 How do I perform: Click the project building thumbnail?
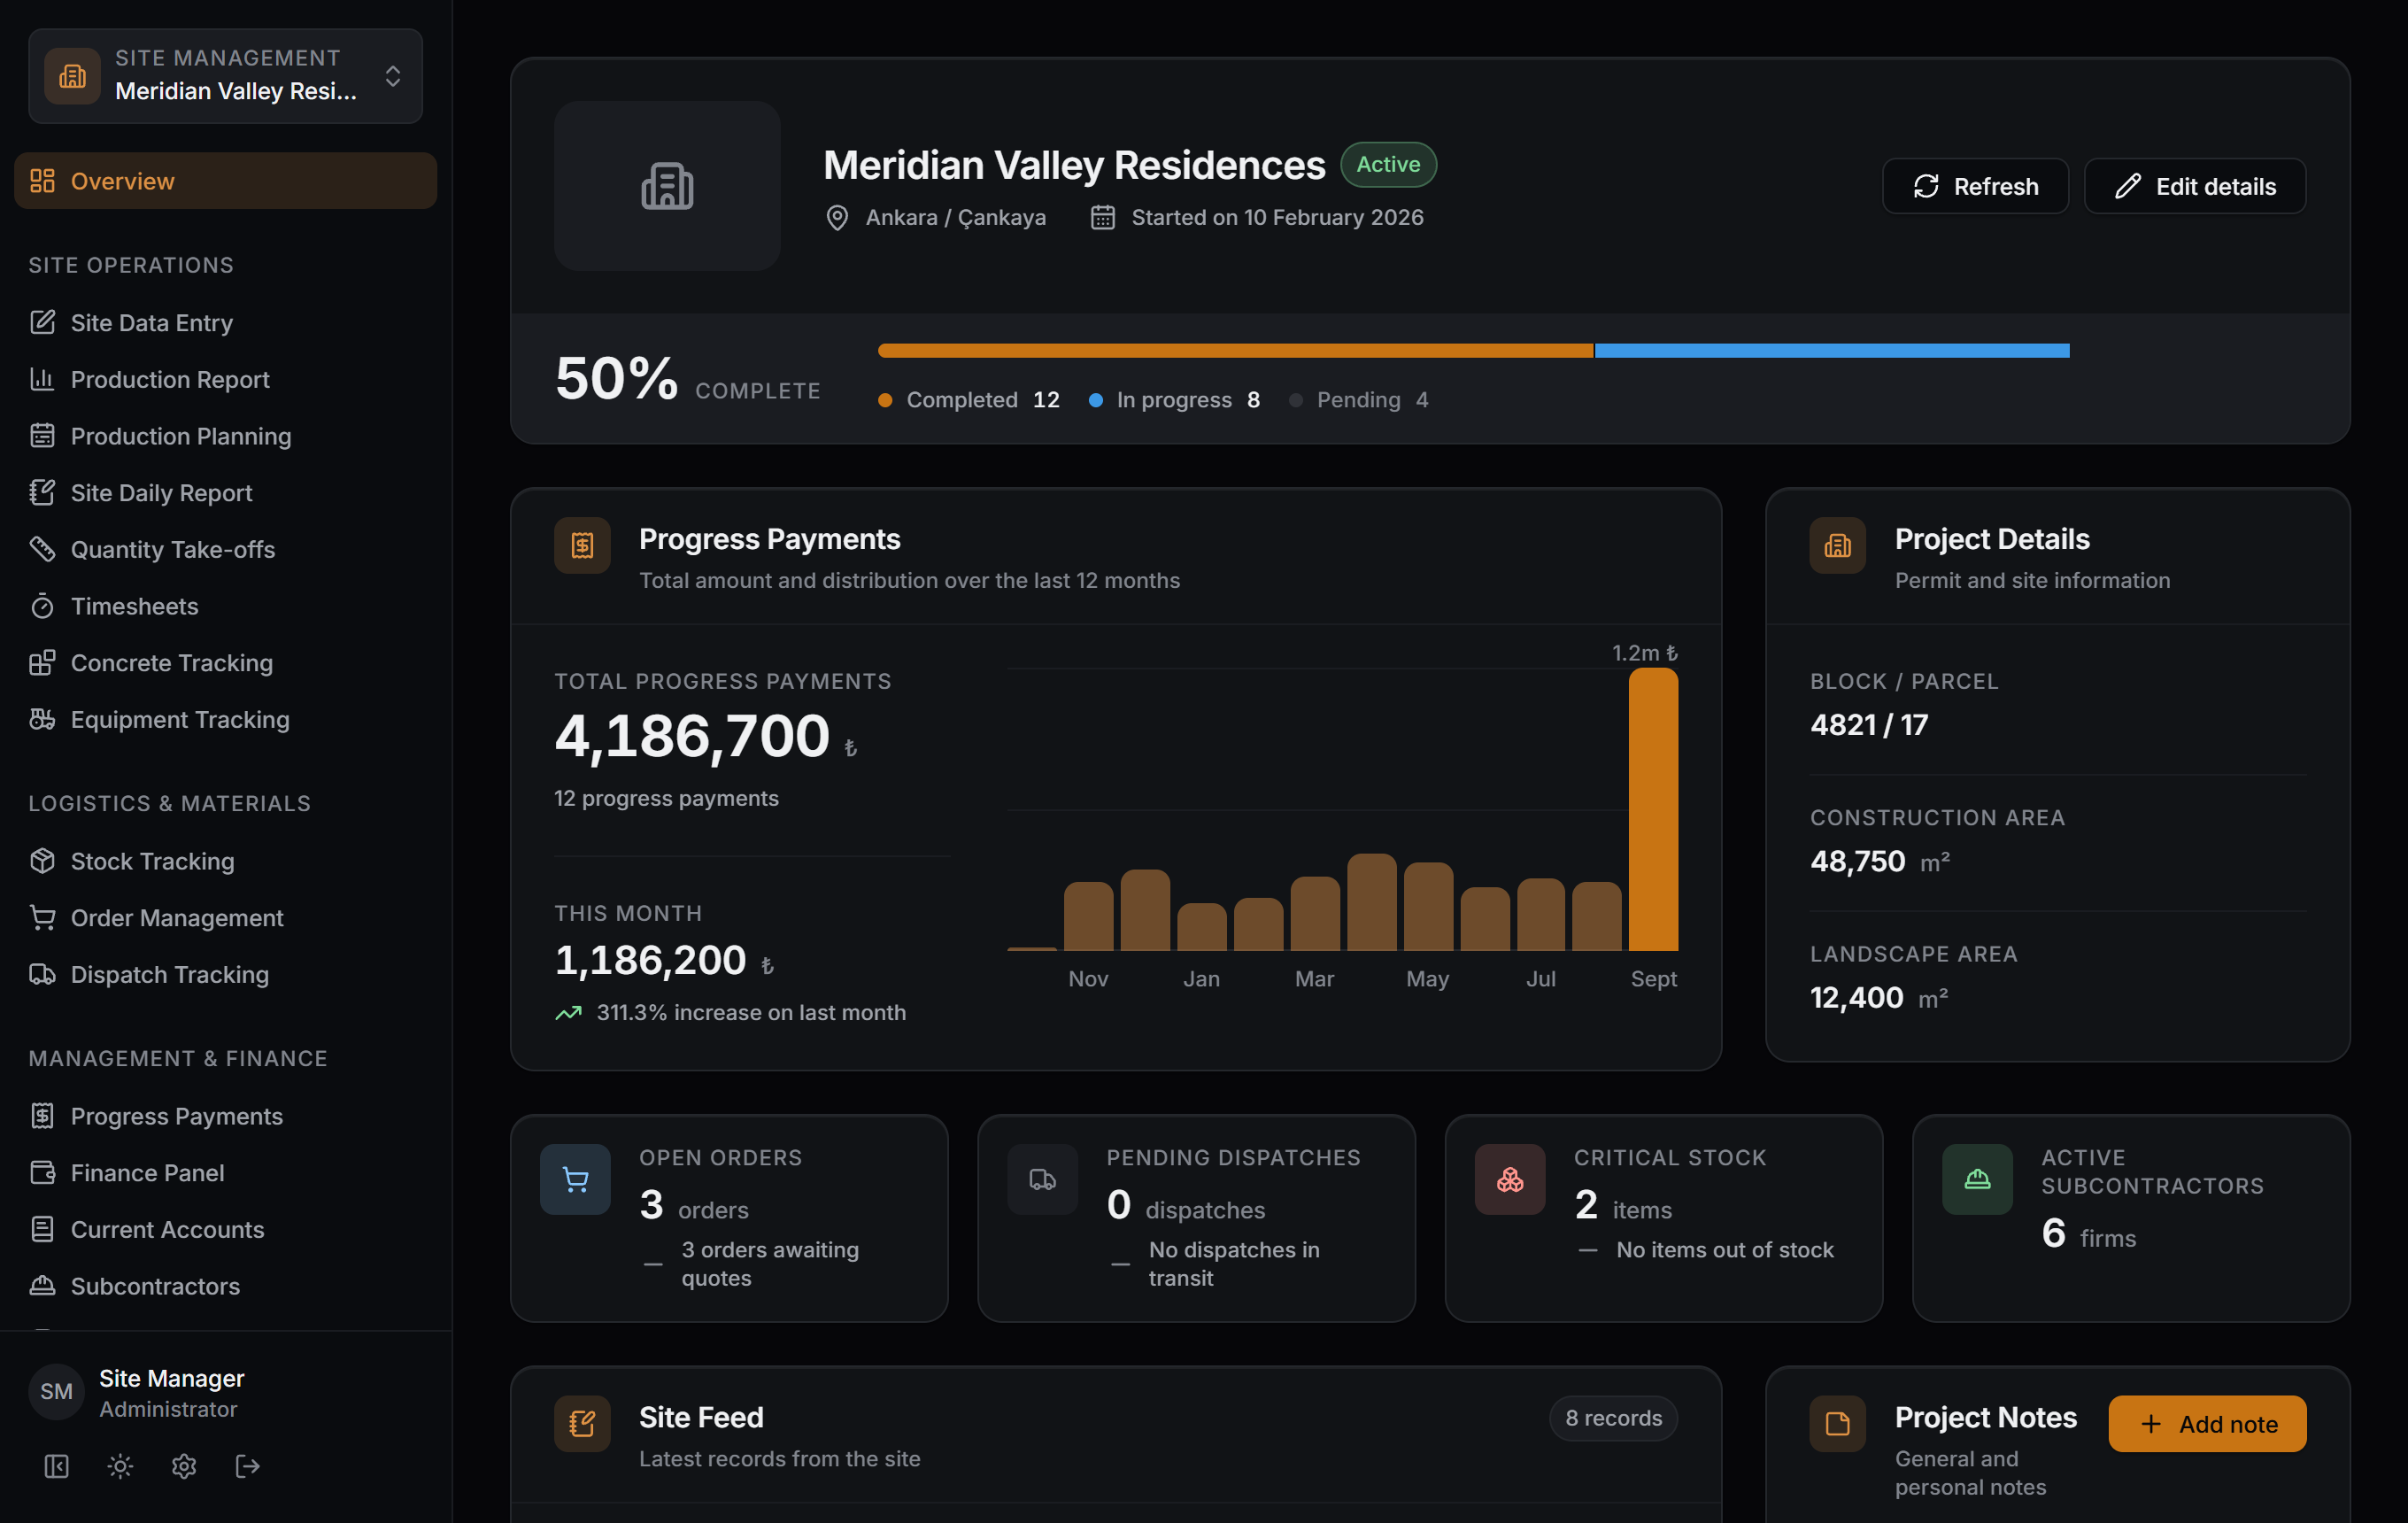point(667,186)
